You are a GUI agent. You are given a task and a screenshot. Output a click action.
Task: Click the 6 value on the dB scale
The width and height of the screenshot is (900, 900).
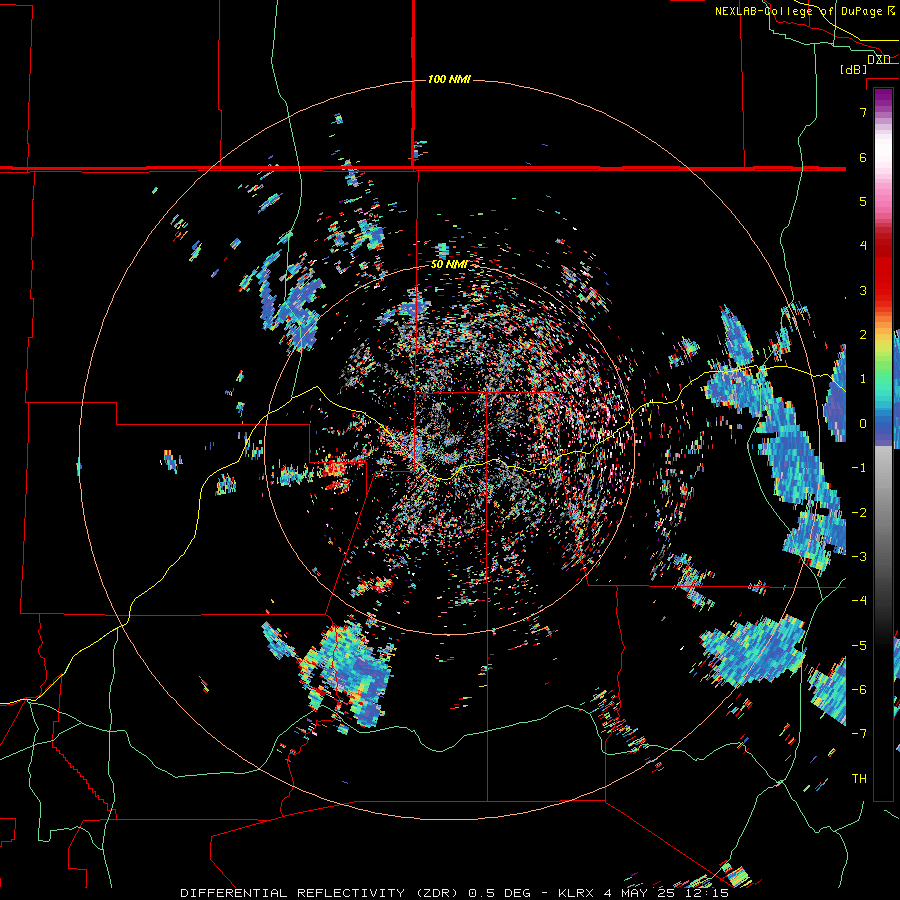(863, 157)
